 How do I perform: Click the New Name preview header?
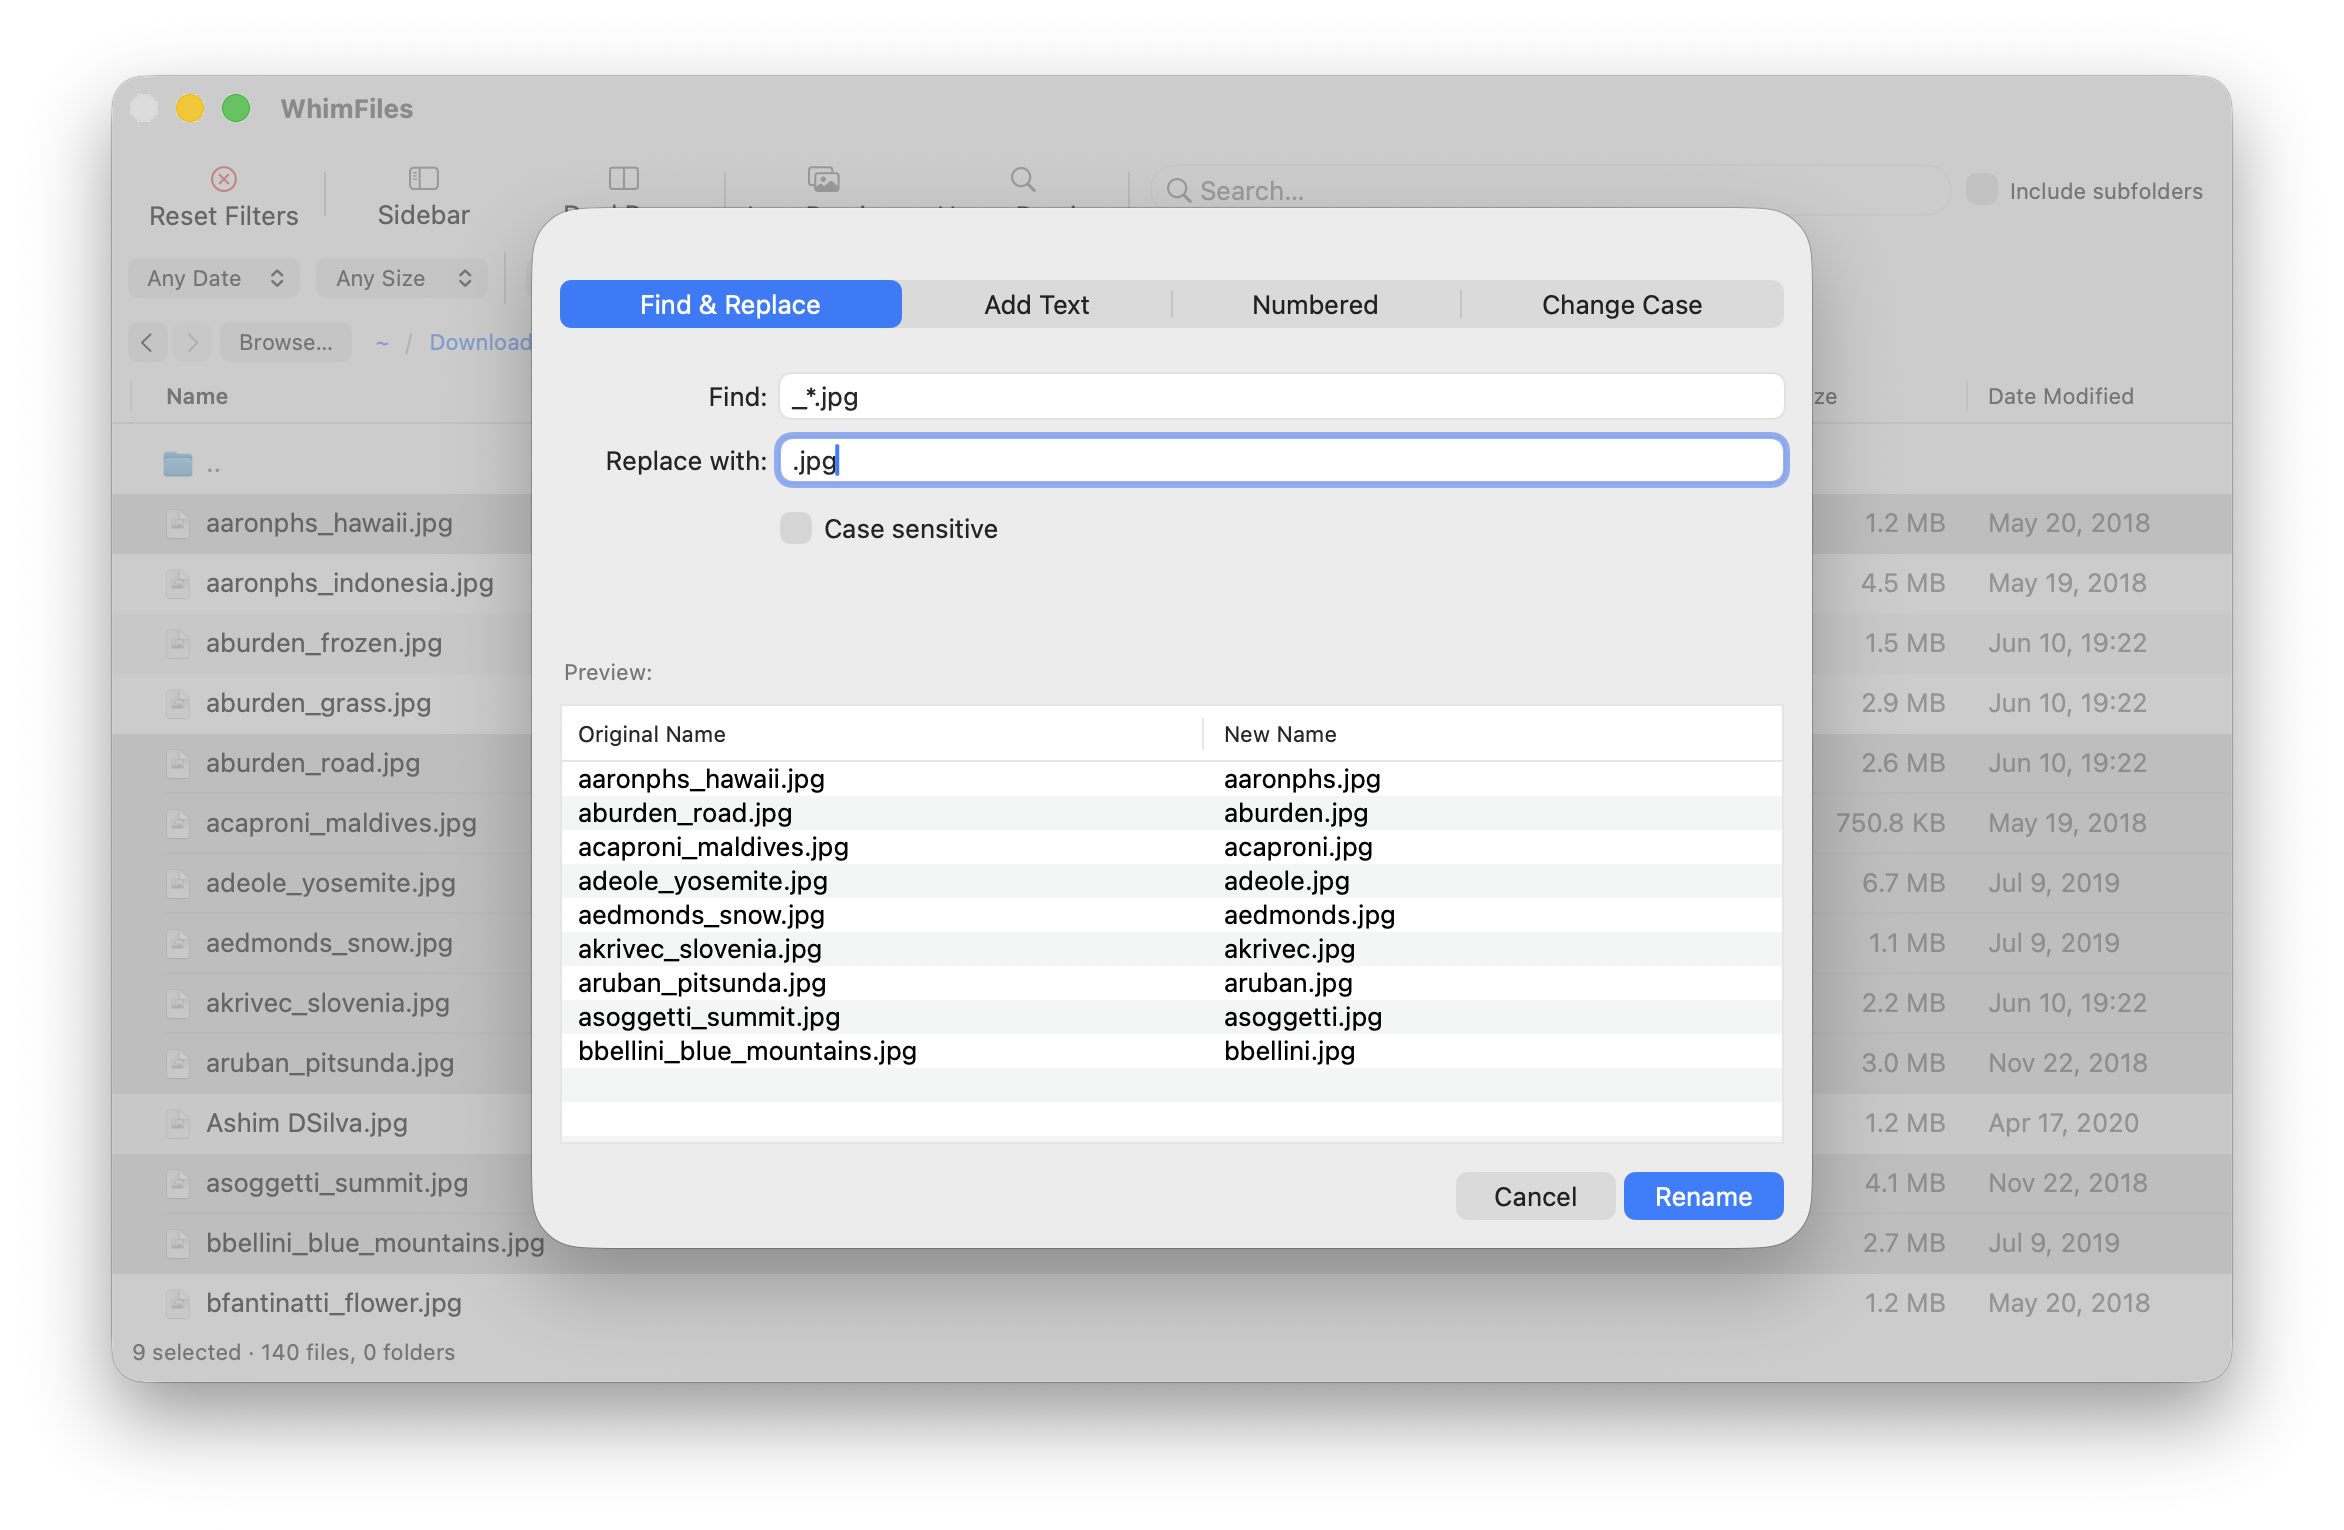click(1280, 734)
